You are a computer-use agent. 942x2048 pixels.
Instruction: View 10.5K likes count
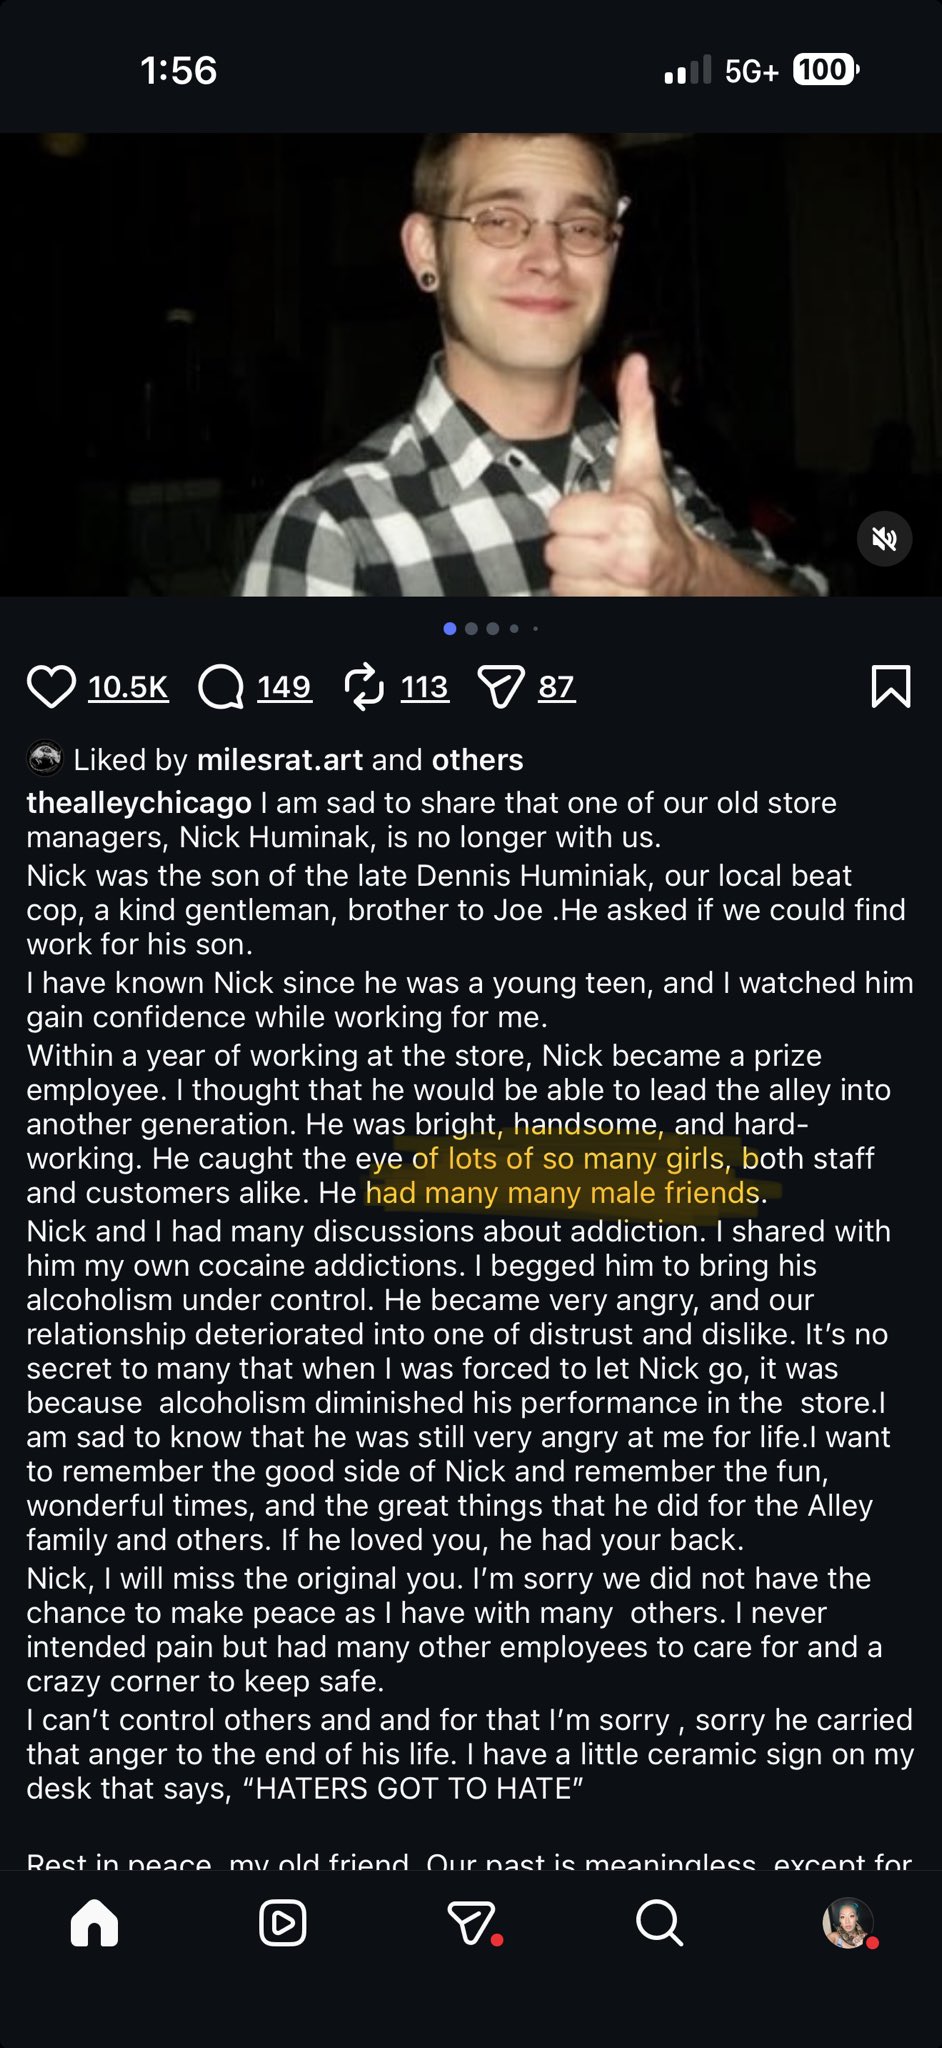click(x=128, y=687)
